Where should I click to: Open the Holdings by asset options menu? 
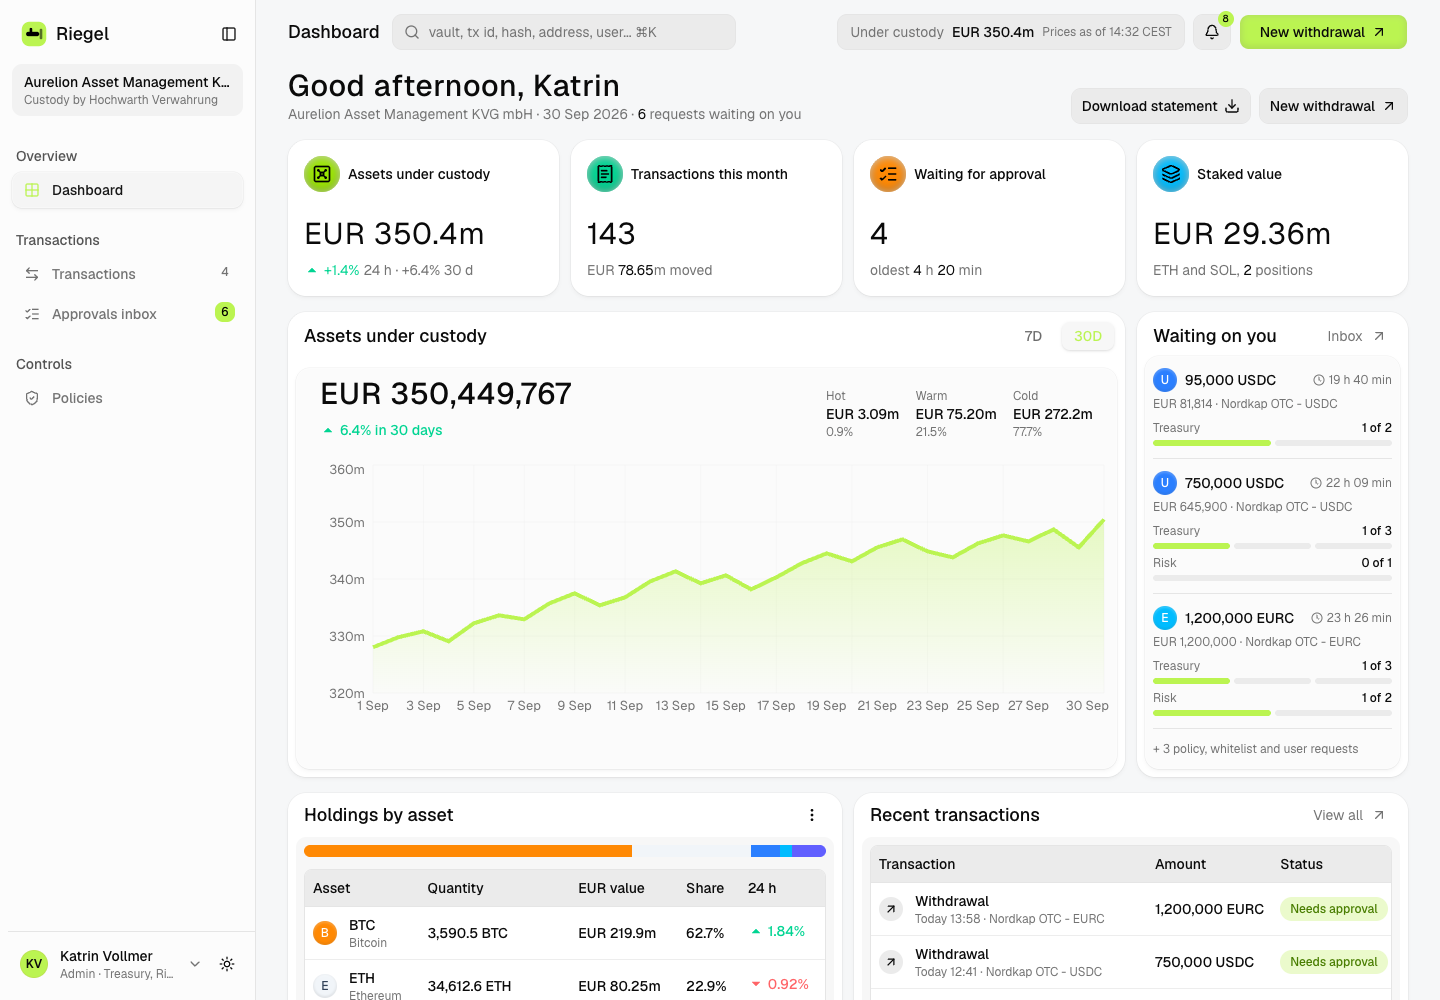click(x=812, y=815)
